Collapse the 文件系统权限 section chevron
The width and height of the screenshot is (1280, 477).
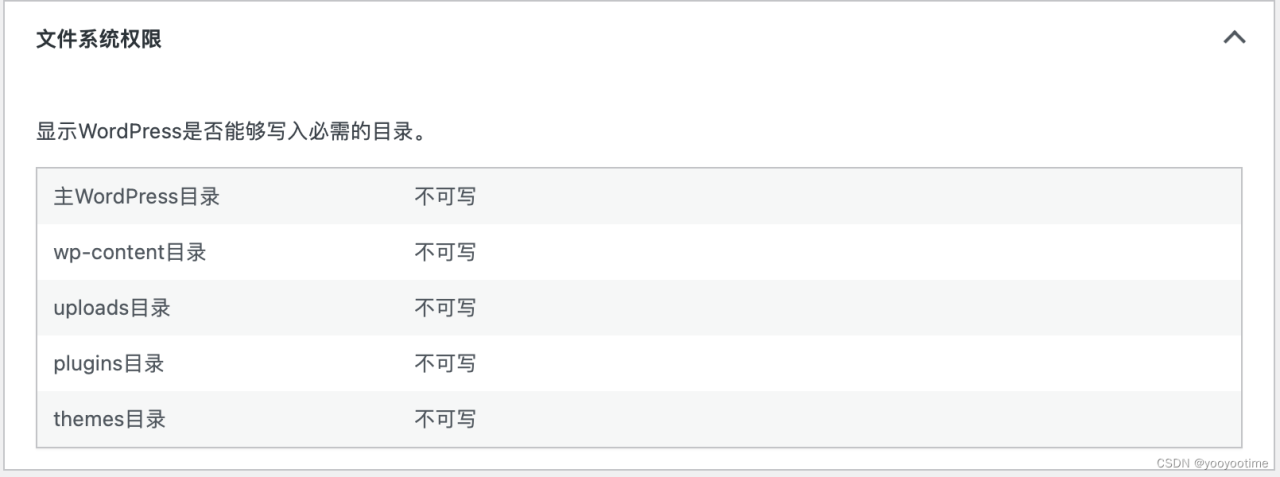[x=1234, y=38]
